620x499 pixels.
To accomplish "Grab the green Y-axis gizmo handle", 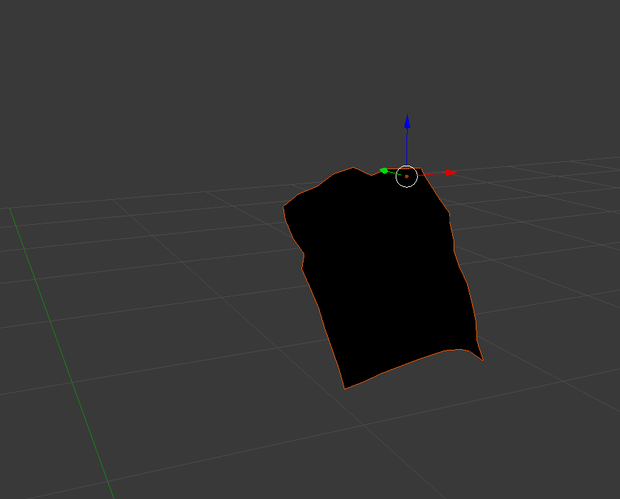I will 384,170.
